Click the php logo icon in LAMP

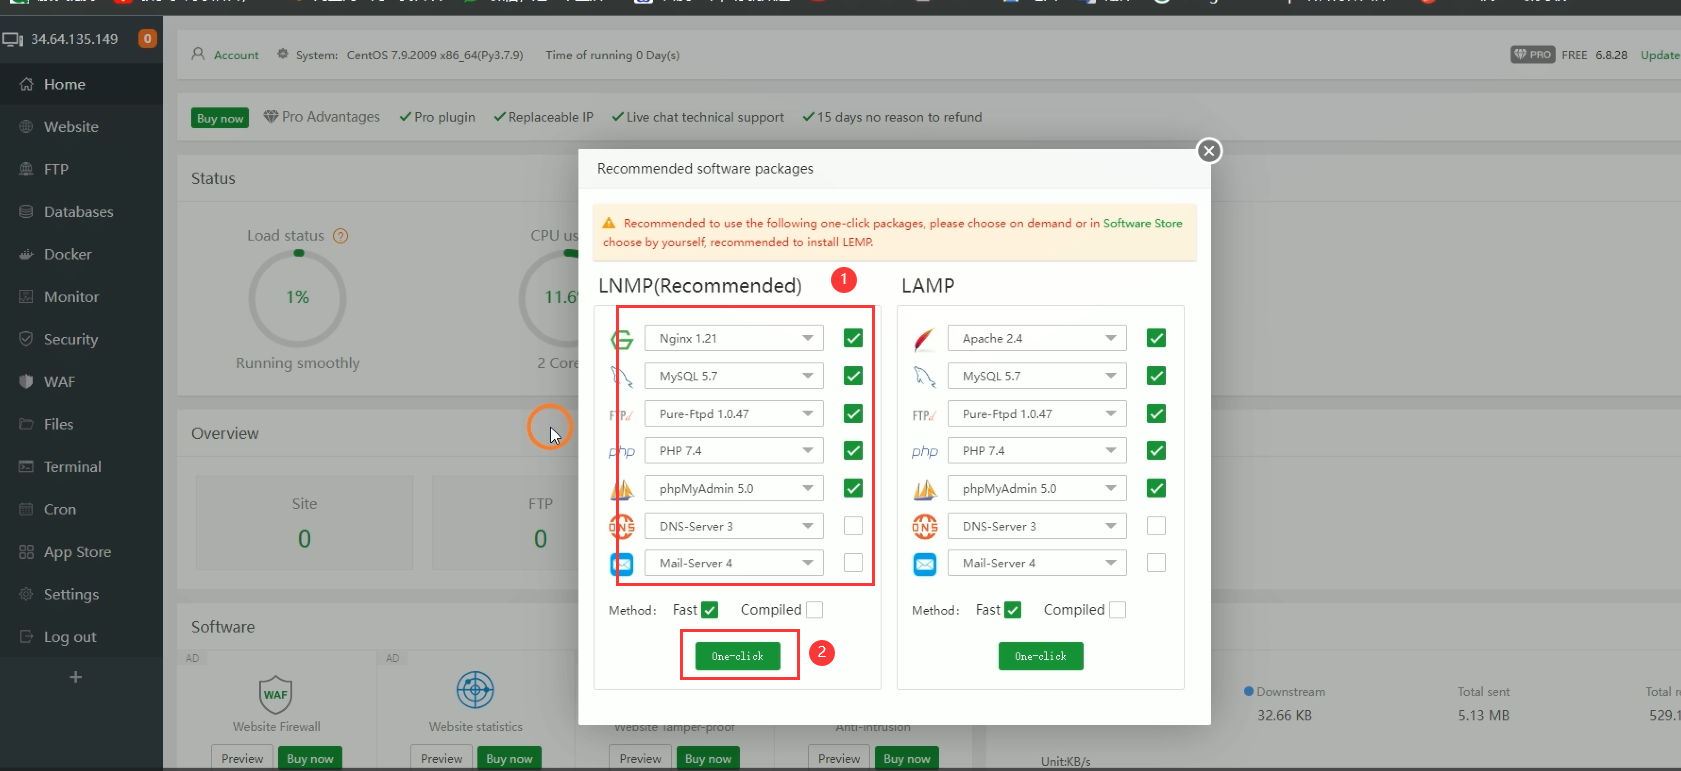[925, 452]
